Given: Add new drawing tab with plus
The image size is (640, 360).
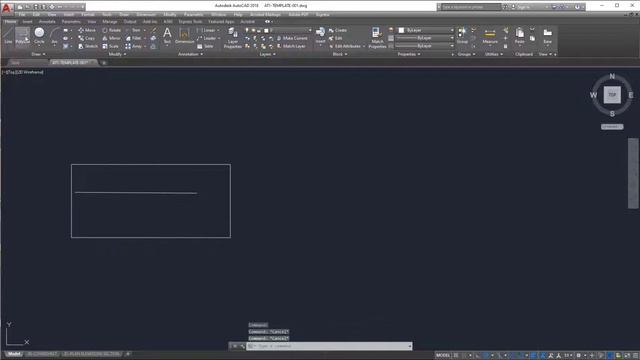Looking at the screenshot, I should (x=104, y=63).
